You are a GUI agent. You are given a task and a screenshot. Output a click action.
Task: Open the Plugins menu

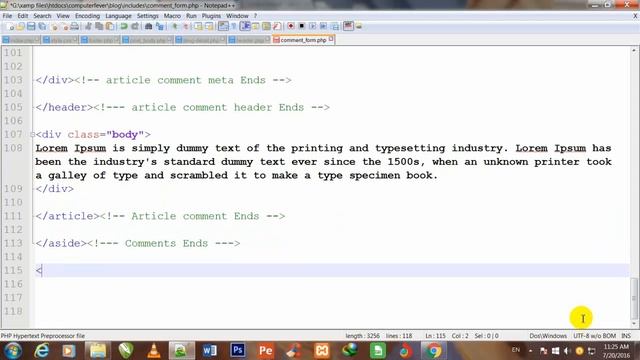click(211, 16)
